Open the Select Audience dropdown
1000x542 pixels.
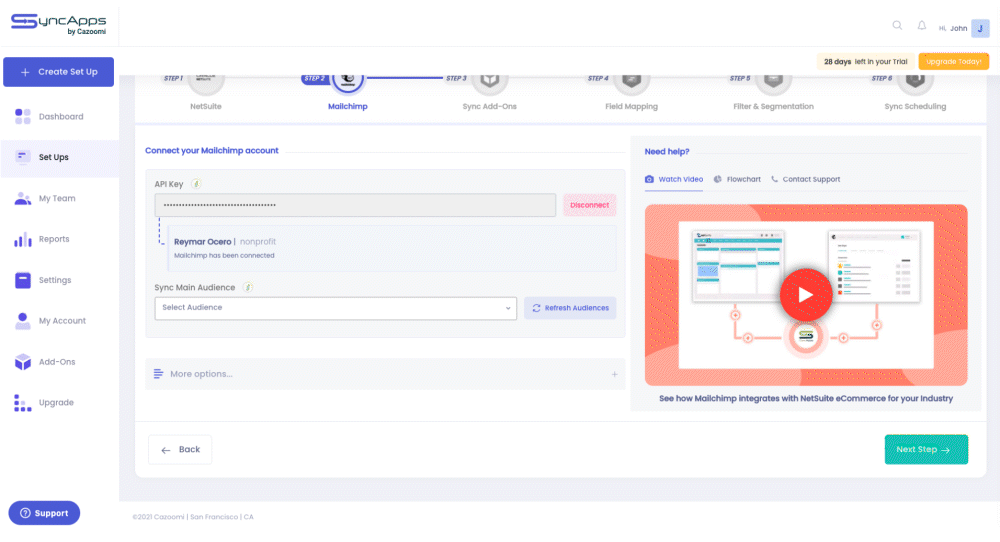coord(335,308)
